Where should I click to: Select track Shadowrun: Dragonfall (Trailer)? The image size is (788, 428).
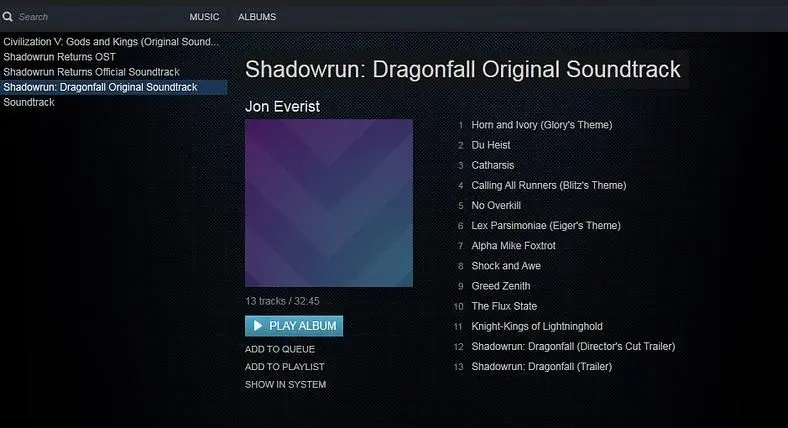click(542, 367)
